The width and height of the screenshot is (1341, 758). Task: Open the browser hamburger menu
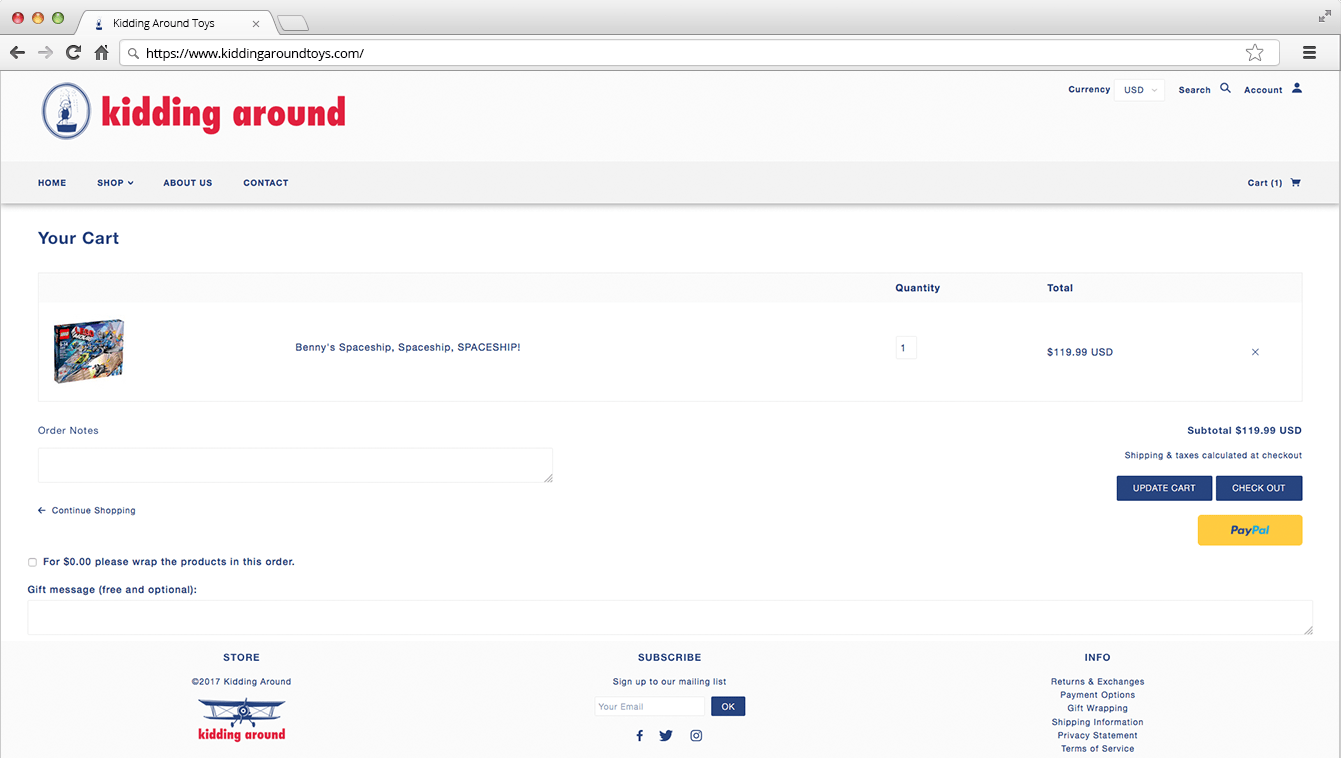[x=1309, y=53]
